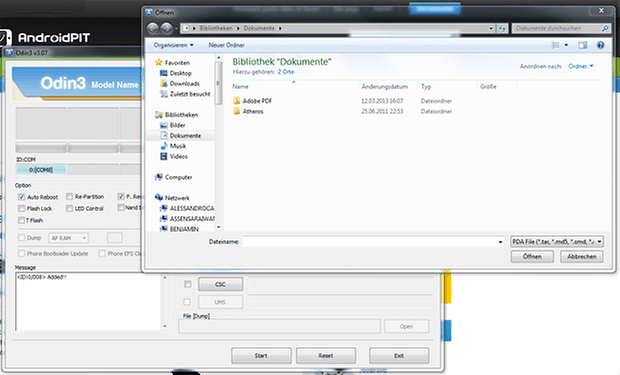Toggle the UMS checkbox in Odin3
The image size is (620, 375).
tap(187, 302)
